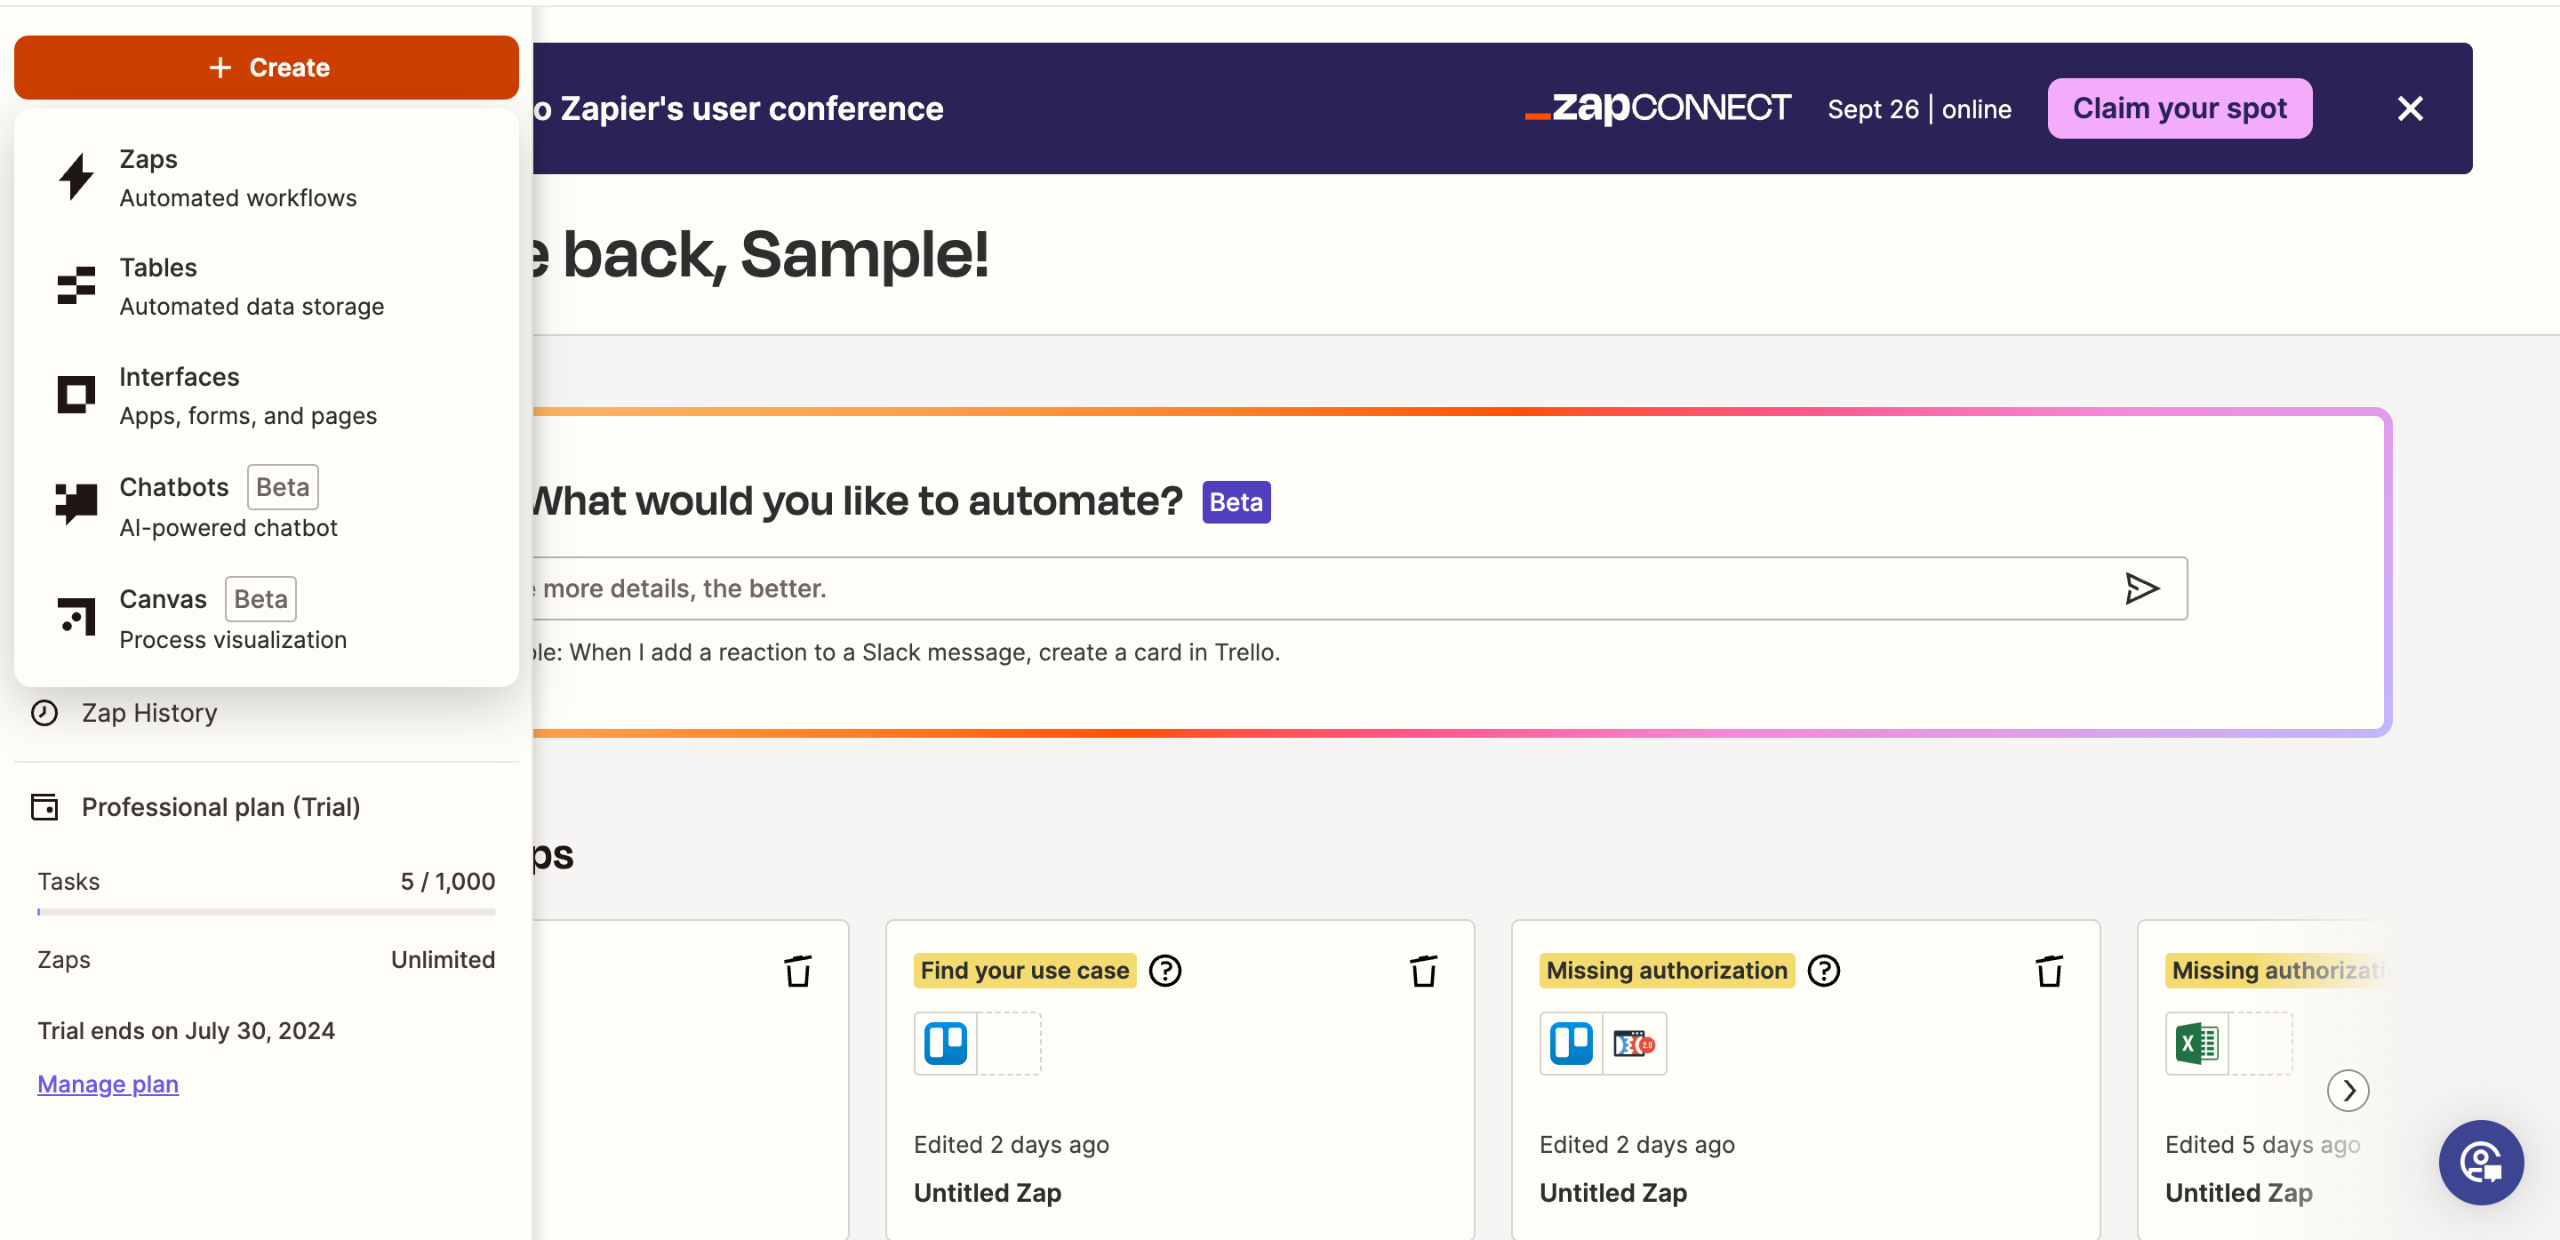Click help icon beside Find your use case

(x=1165, y=971)
